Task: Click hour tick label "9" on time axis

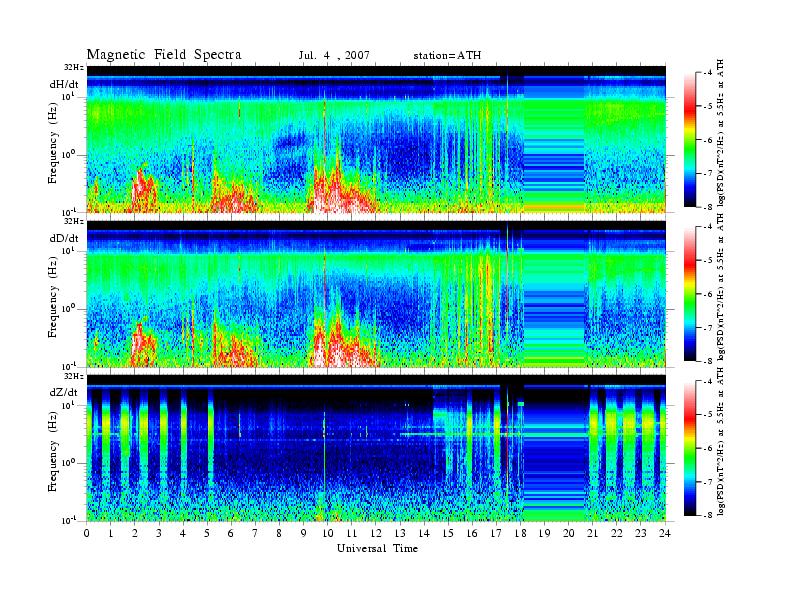Action: point(304,533)
